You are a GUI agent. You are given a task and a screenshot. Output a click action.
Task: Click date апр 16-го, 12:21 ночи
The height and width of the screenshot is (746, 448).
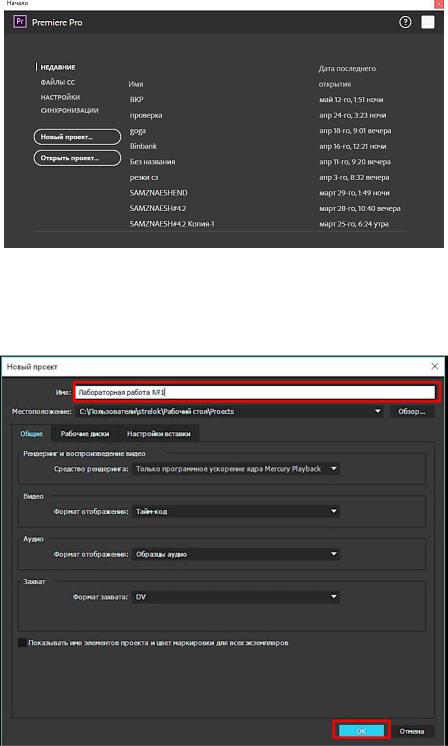(352, 146)
